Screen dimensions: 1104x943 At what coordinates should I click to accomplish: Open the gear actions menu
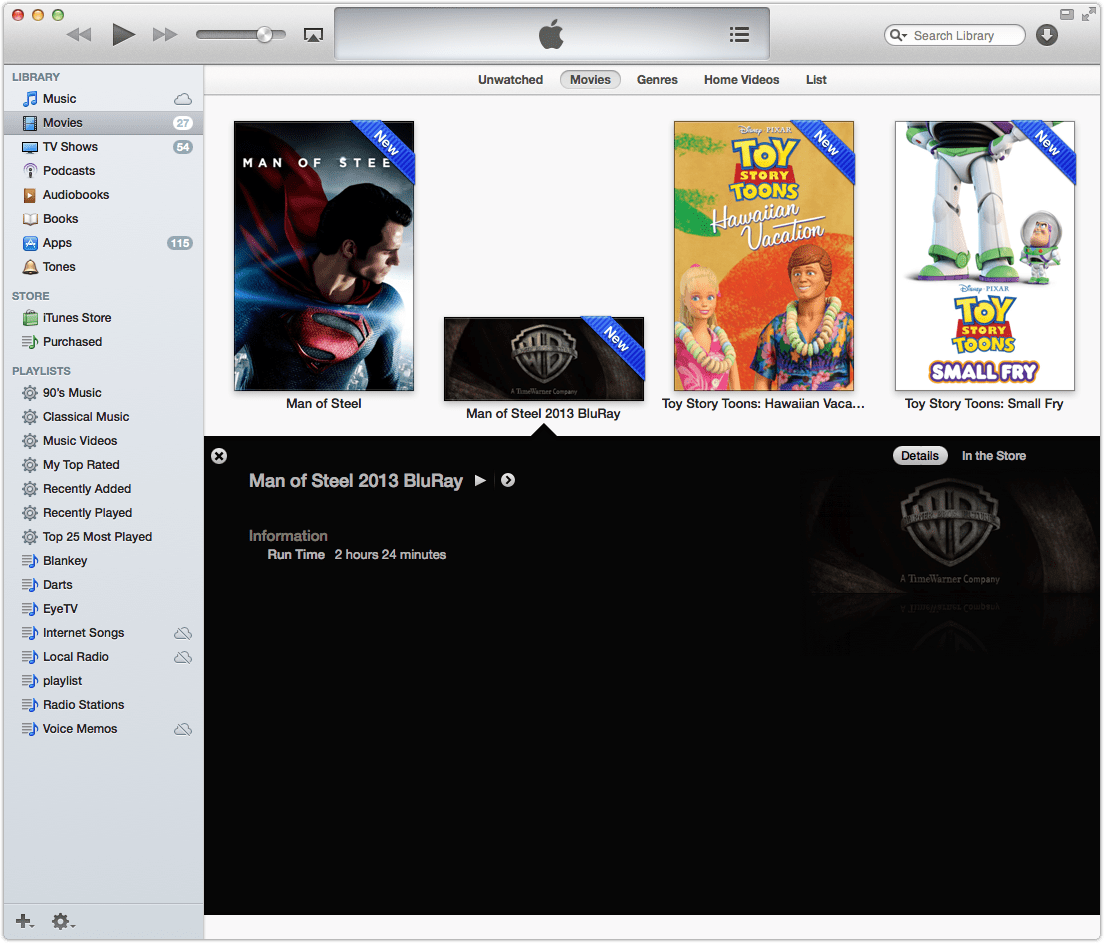coord(63,920)
